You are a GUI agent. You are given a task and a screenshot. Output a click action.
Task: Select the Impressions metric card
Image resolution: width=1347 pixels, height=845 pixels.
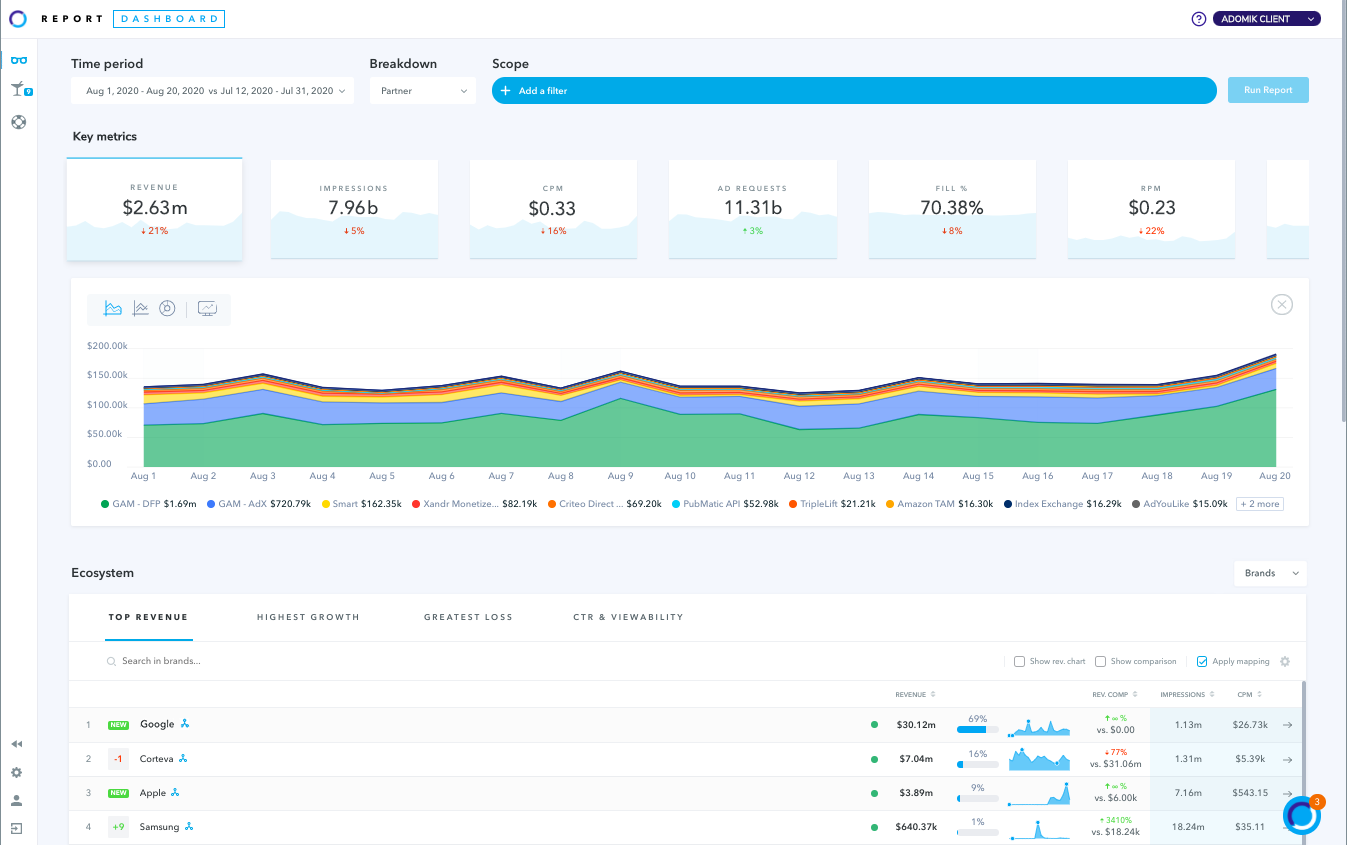[354, 209]
